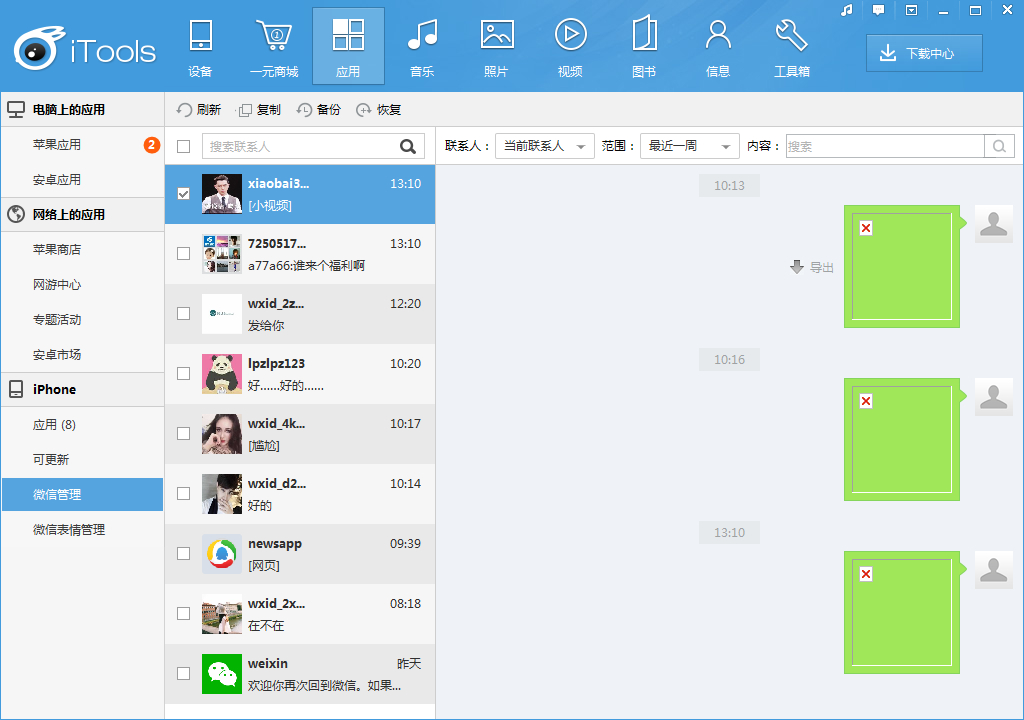Open the weixin welcome message conversation
The image size is (1024, 720).
click(x=300, y=674)
